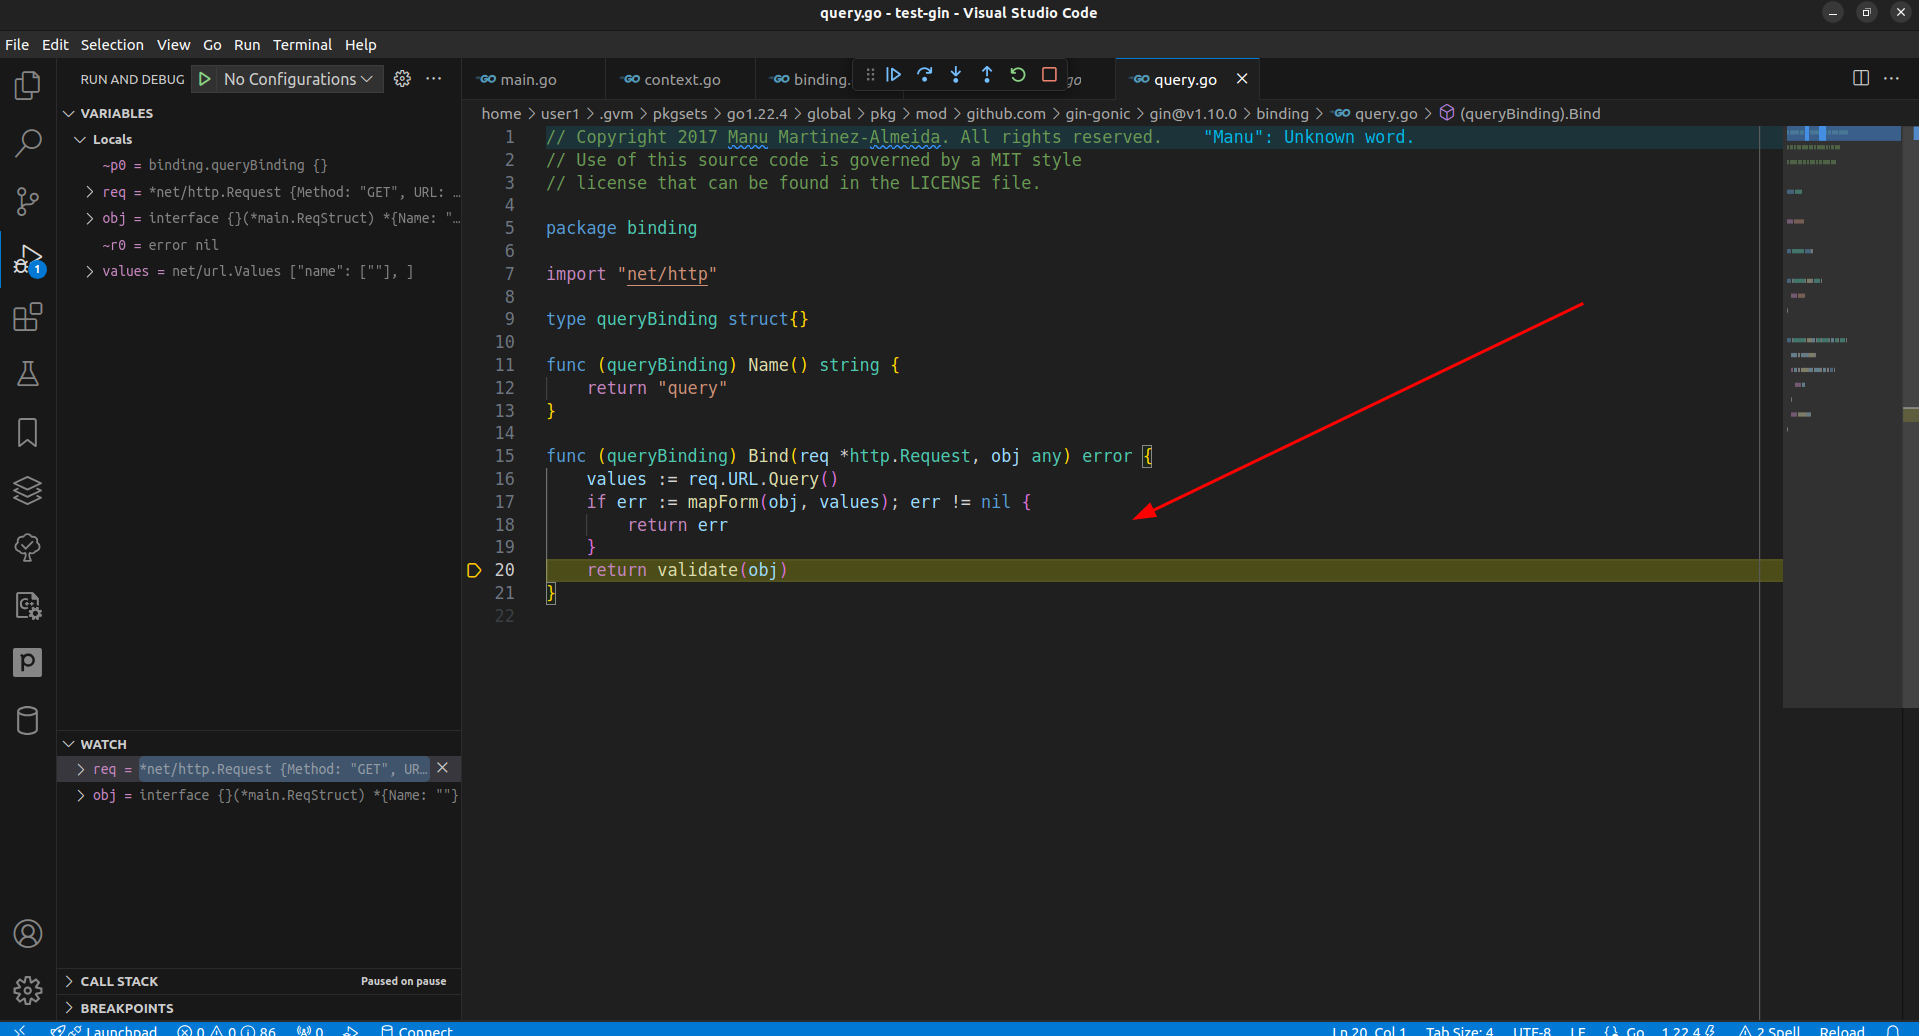Expand the req variable in Locals
This screenshot has width=1919, height=1036.
point(90,192)
